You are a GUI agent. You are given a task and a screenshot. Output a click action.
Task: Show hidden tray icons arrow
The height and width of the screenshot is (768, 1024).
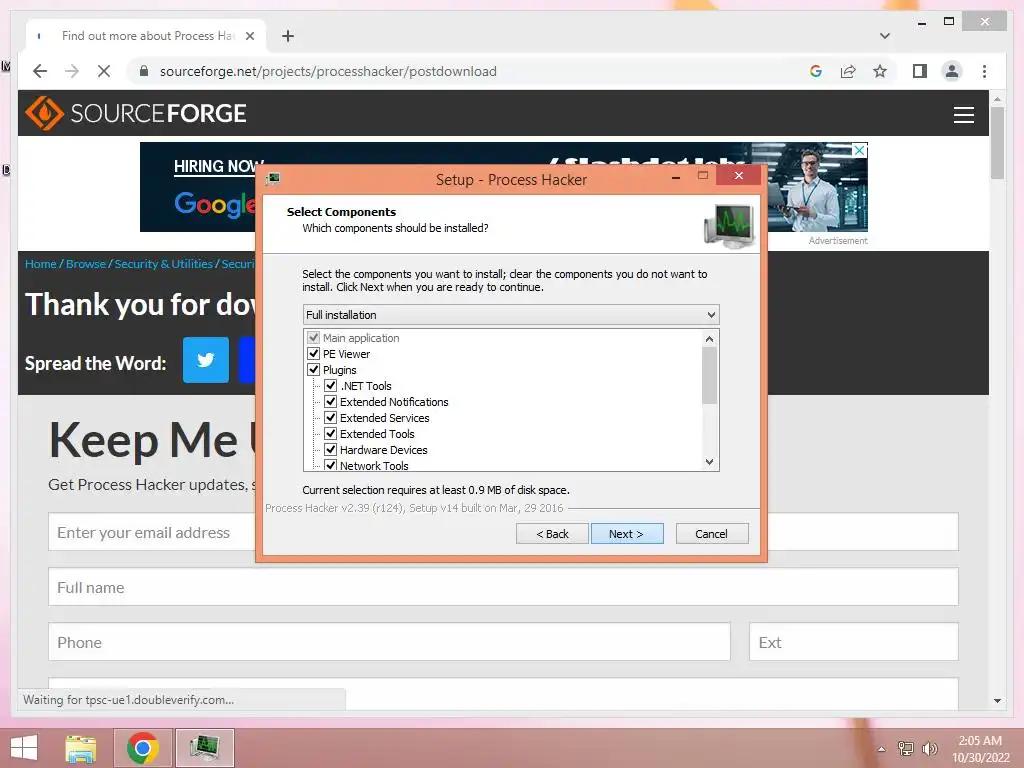881,749
